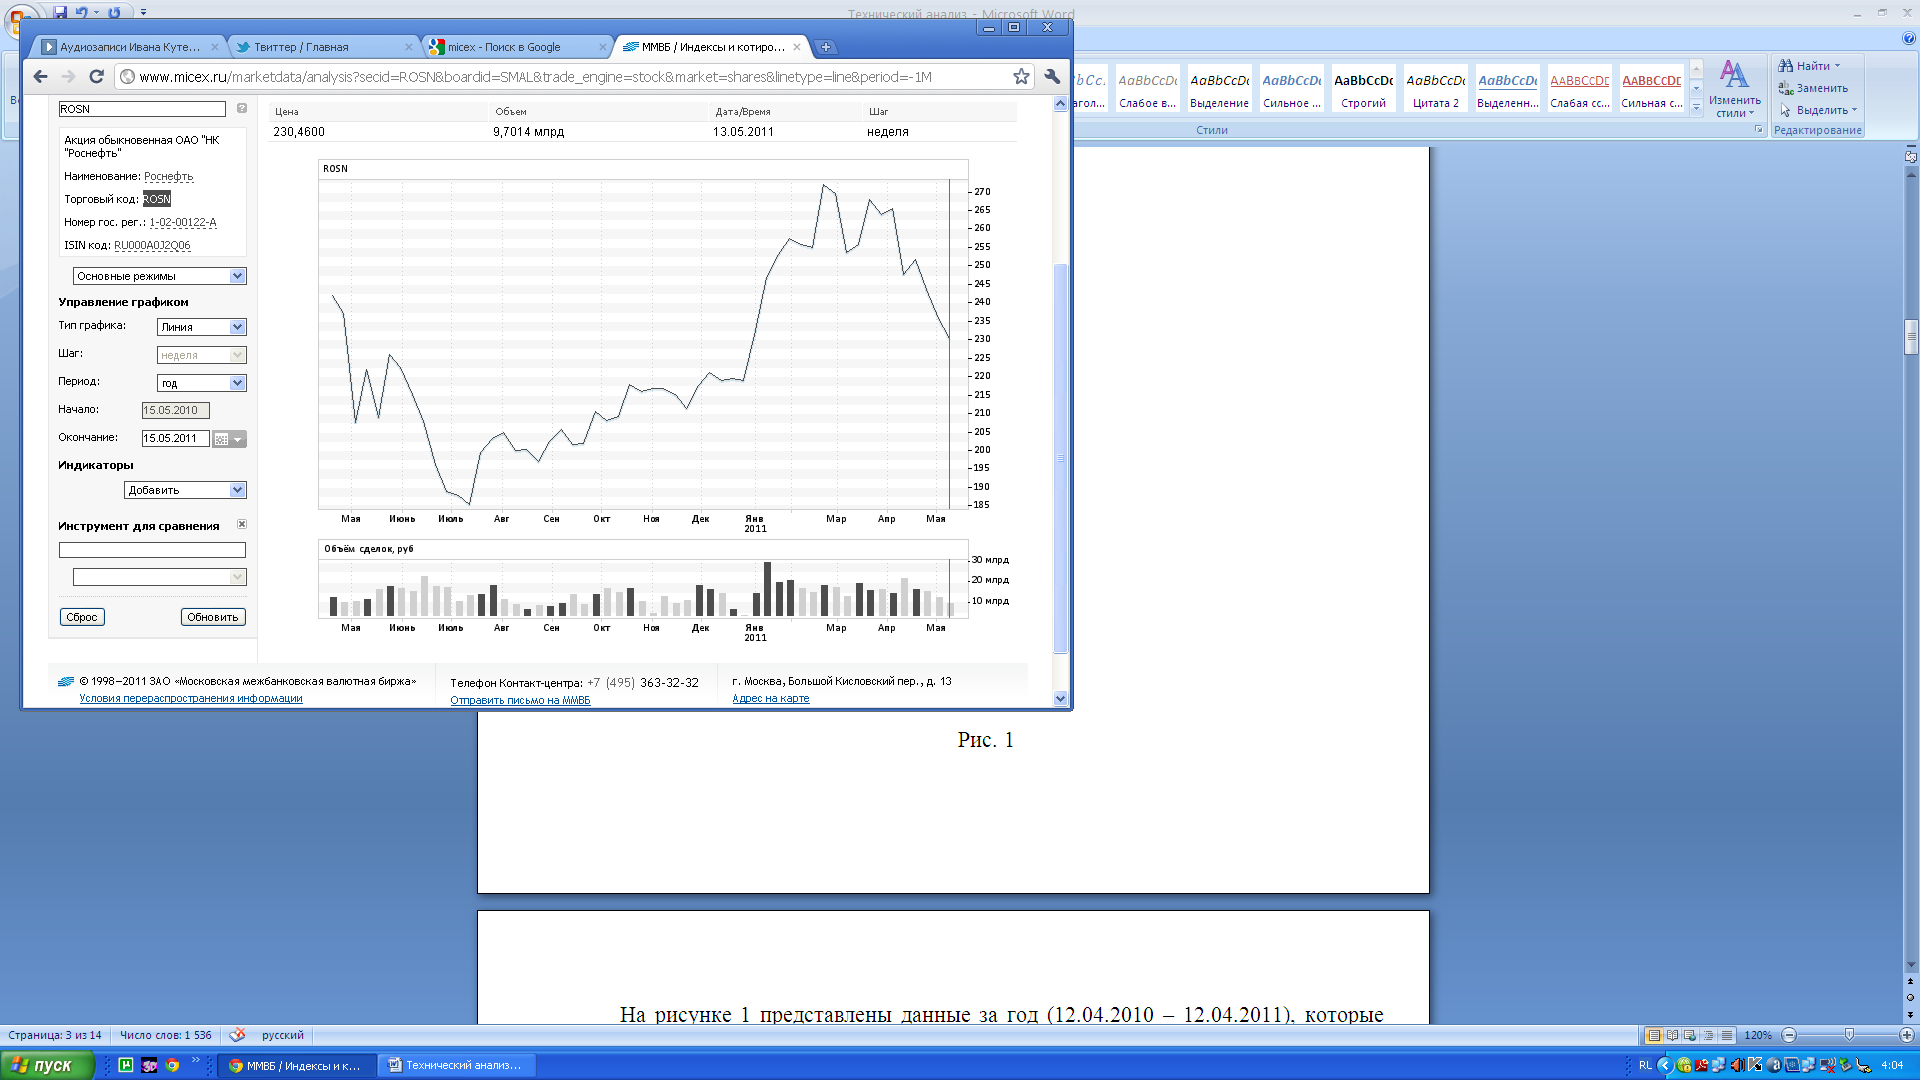Screen dimensions: 1920x1080
Task: Click the Обновить button
Action: pos(213,617)
